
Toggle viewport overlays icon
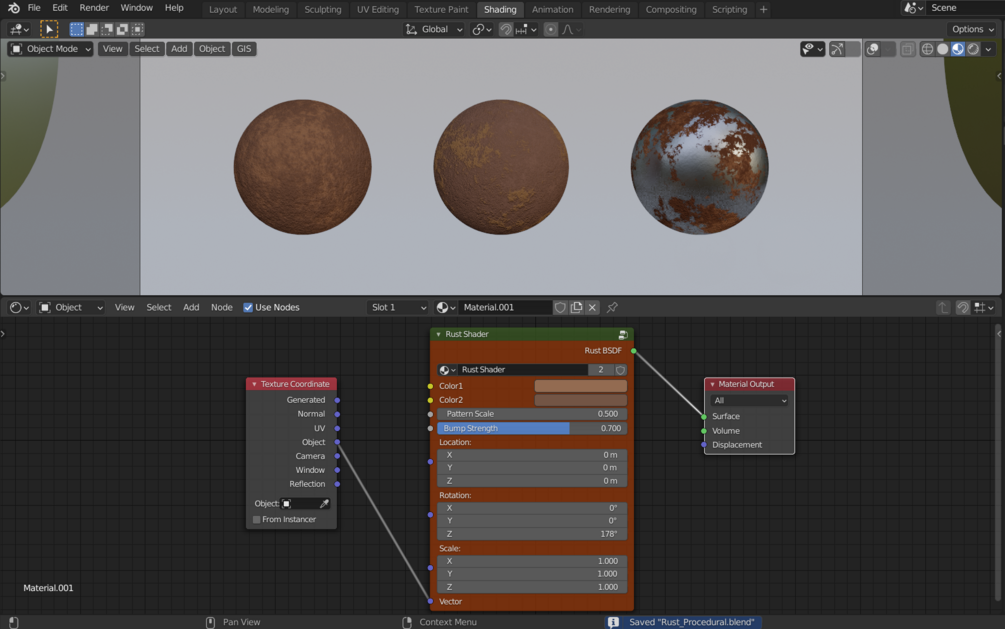click(x=872, y=49)
